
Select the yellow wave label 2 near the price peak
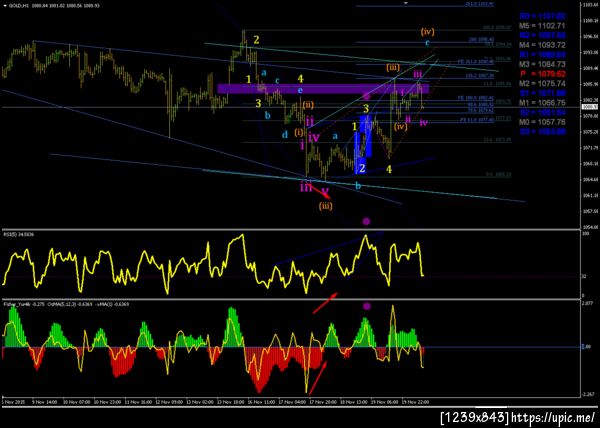tap(256, 40)
